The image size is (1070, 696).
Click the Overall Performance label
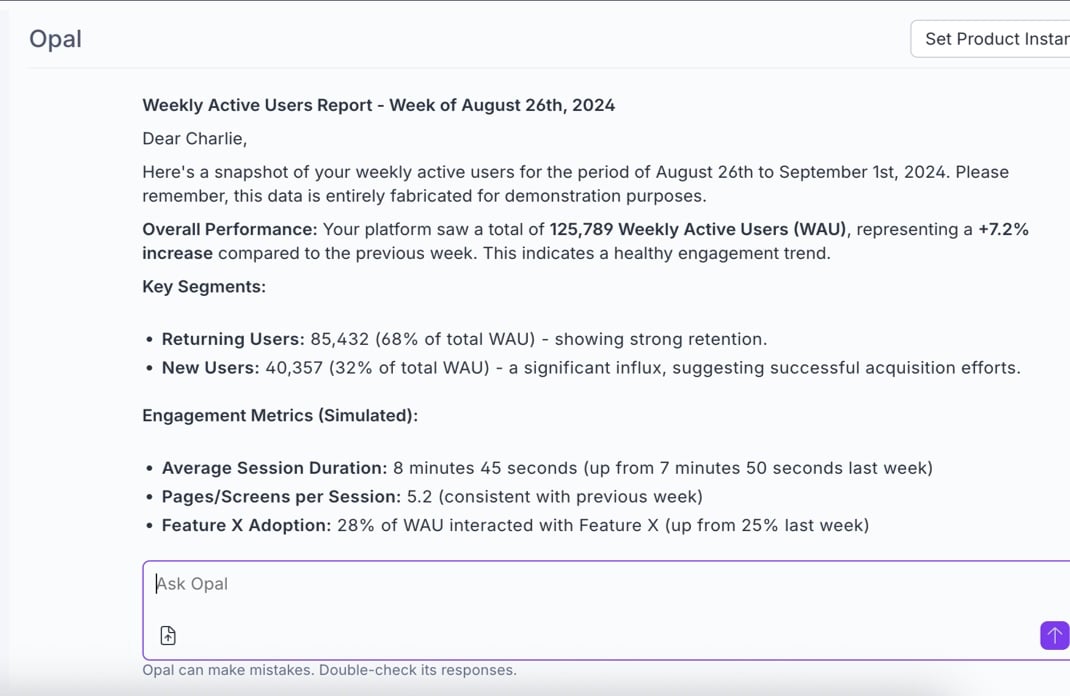(x=229, y=229)
